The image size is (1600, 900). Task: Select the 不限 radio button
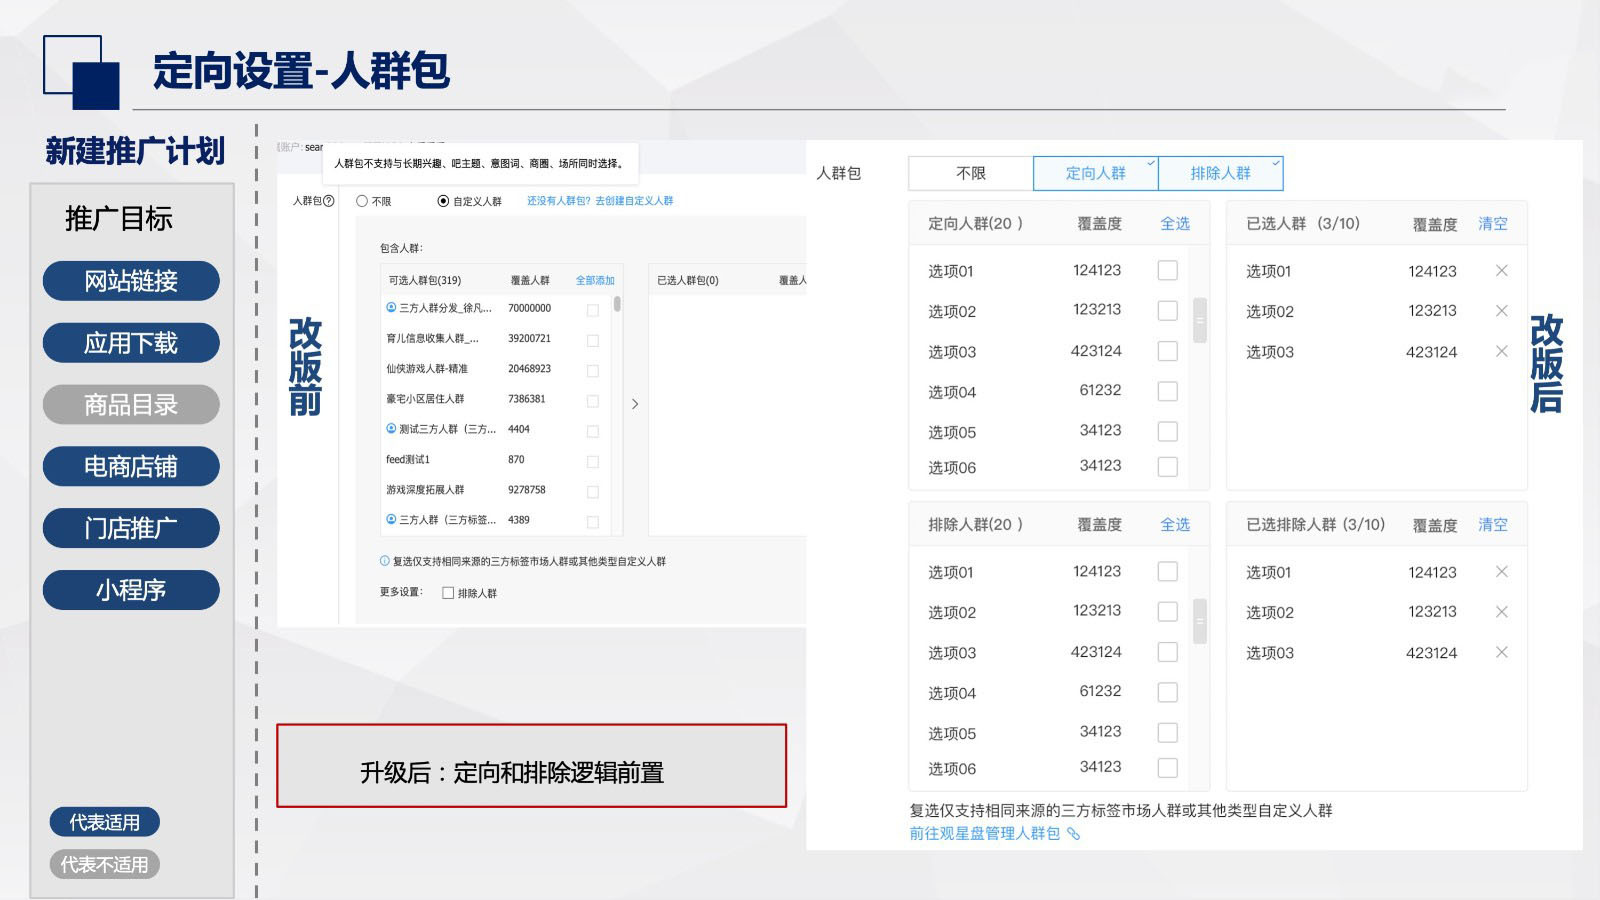tap(362, 201)
